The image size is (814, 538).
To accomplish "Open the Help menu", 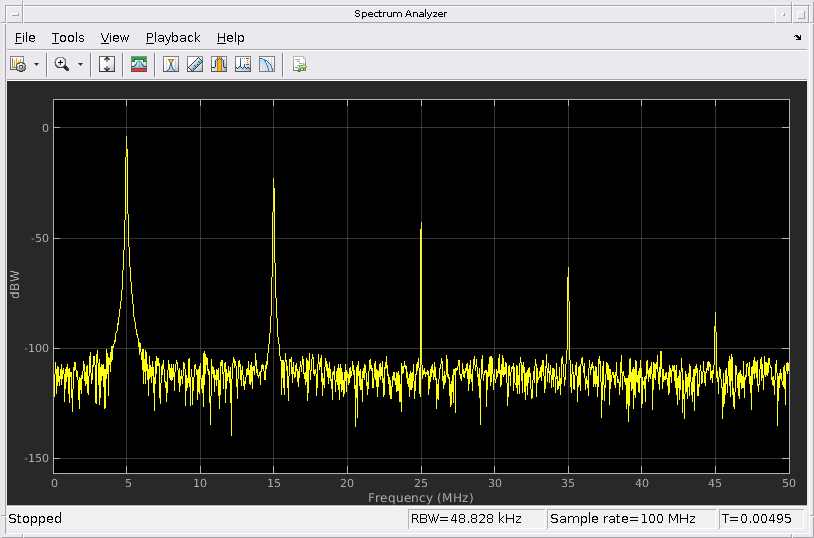I will click(x=230, y=38).
